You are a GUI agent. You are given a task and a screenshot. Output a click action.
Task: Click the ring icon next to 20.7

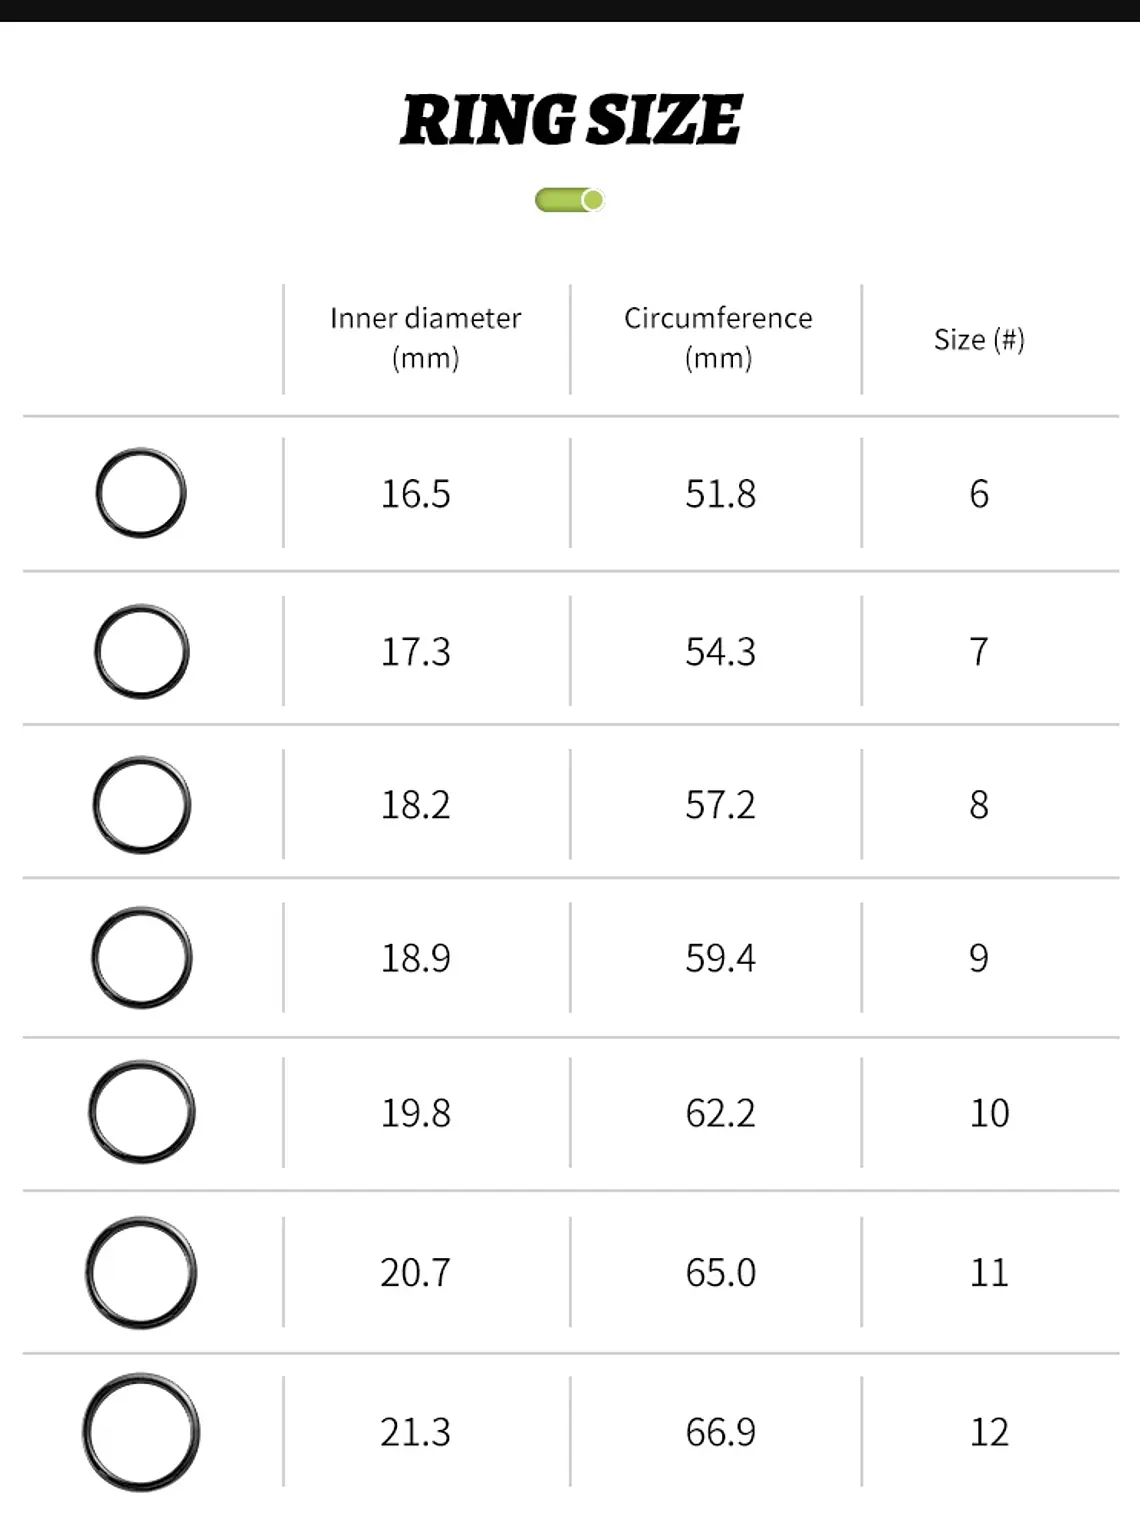pos(141,1272)
